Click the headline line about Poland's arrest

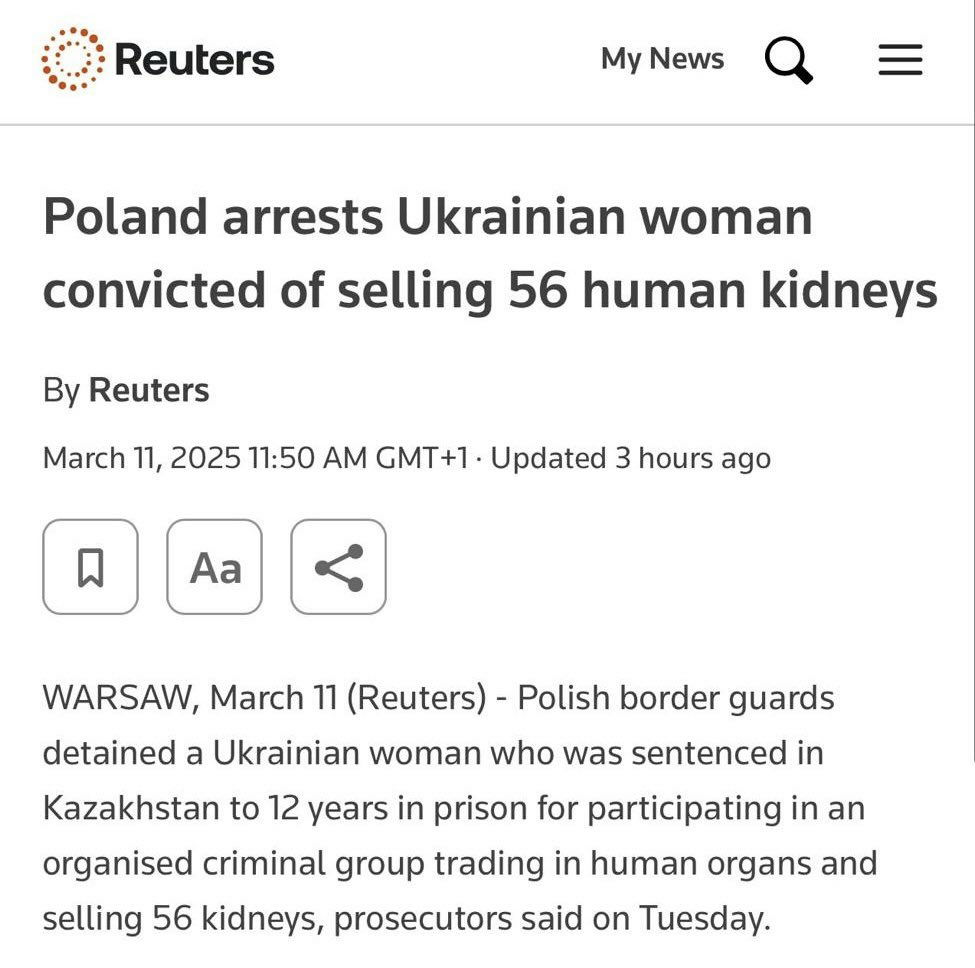pyautogui.click(x=428, y=217)
